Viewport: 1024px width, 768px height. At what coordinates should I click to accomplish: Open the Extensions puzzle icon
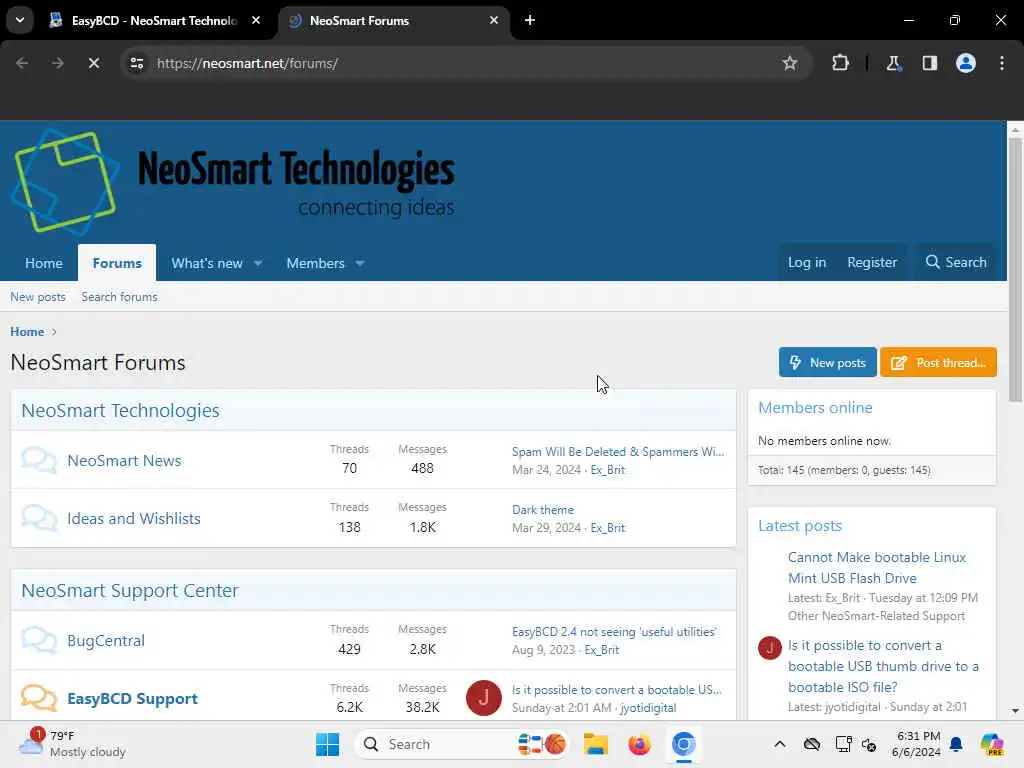840,63
